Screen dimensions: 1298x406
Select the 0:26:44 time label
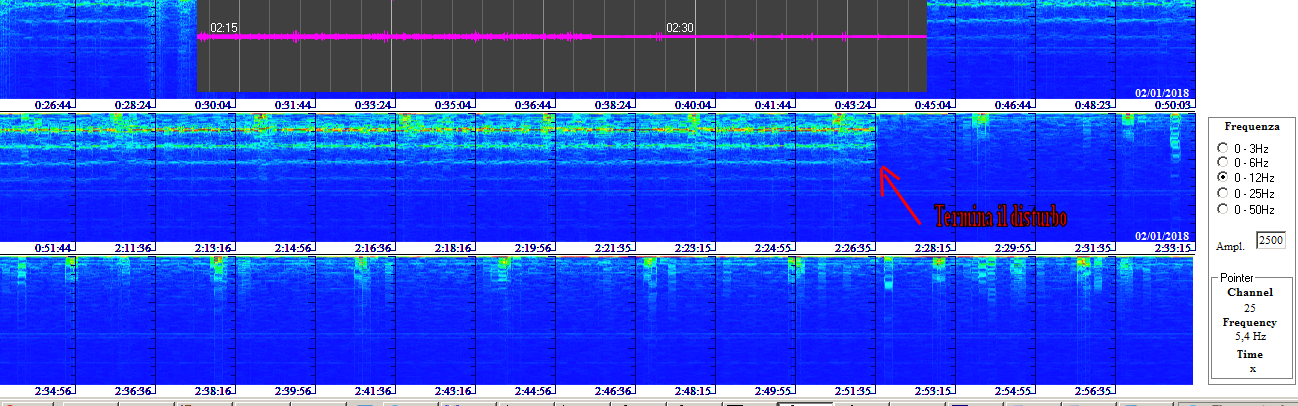click(x=53, y=104)
